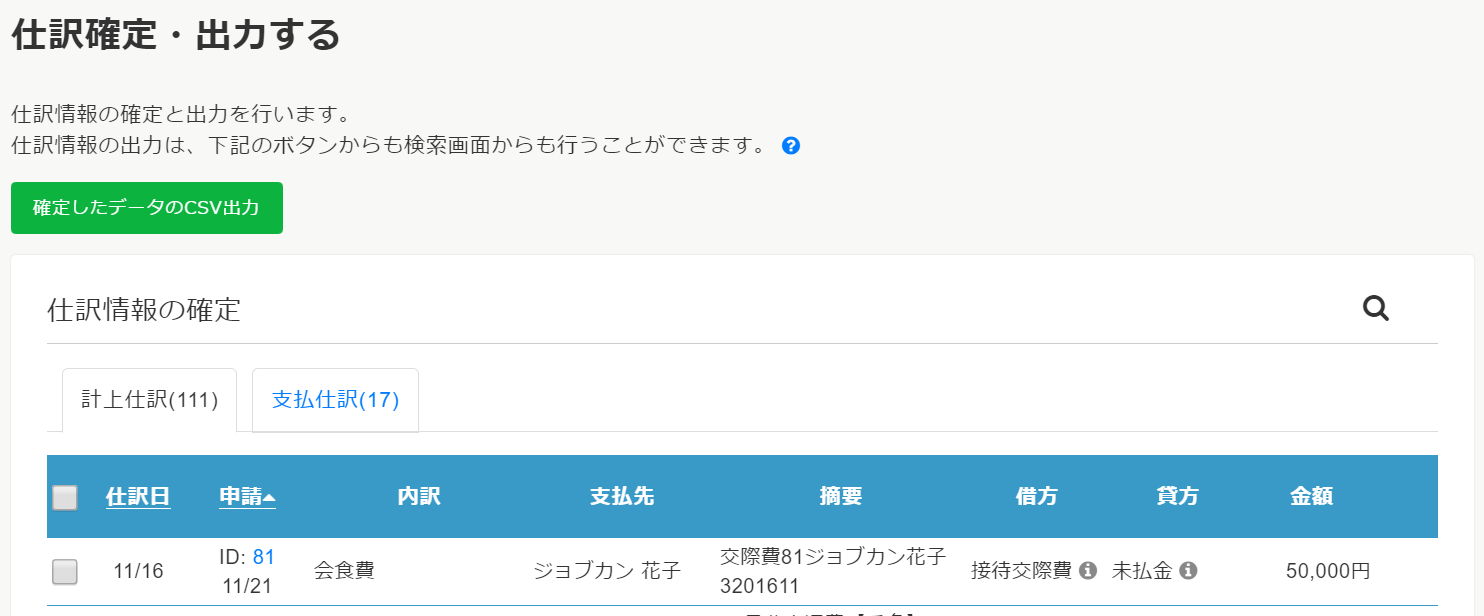Open search with the magnifier icon
This screenshot has width=1484, height=616.
(1376, 309)
